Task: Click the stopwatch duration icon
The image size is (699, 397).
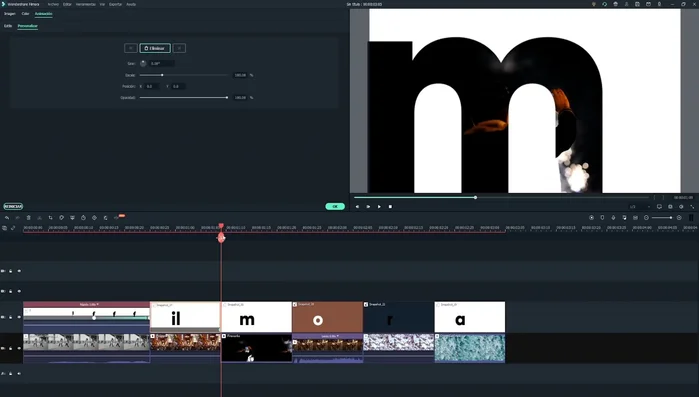Action: click(83, 218)
